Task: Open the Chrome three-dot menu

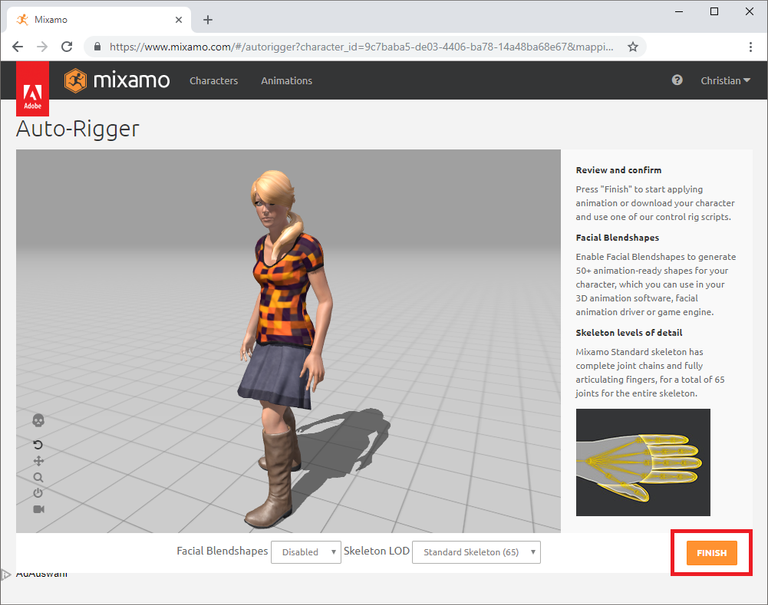Action: click(x=750, y=47)
